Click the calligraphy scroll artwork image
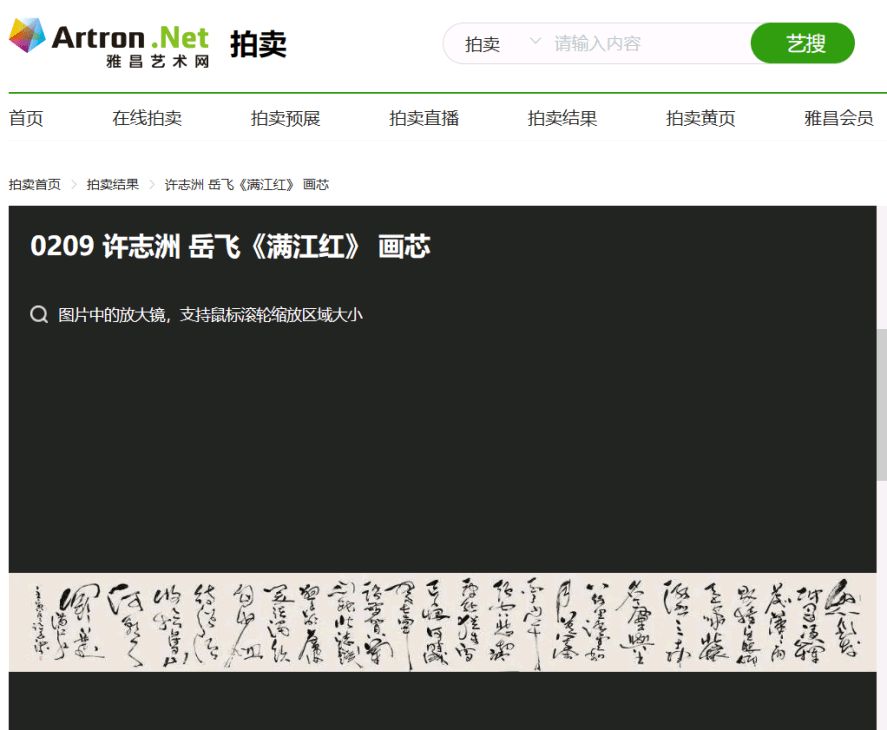 [x=442, y=622]
